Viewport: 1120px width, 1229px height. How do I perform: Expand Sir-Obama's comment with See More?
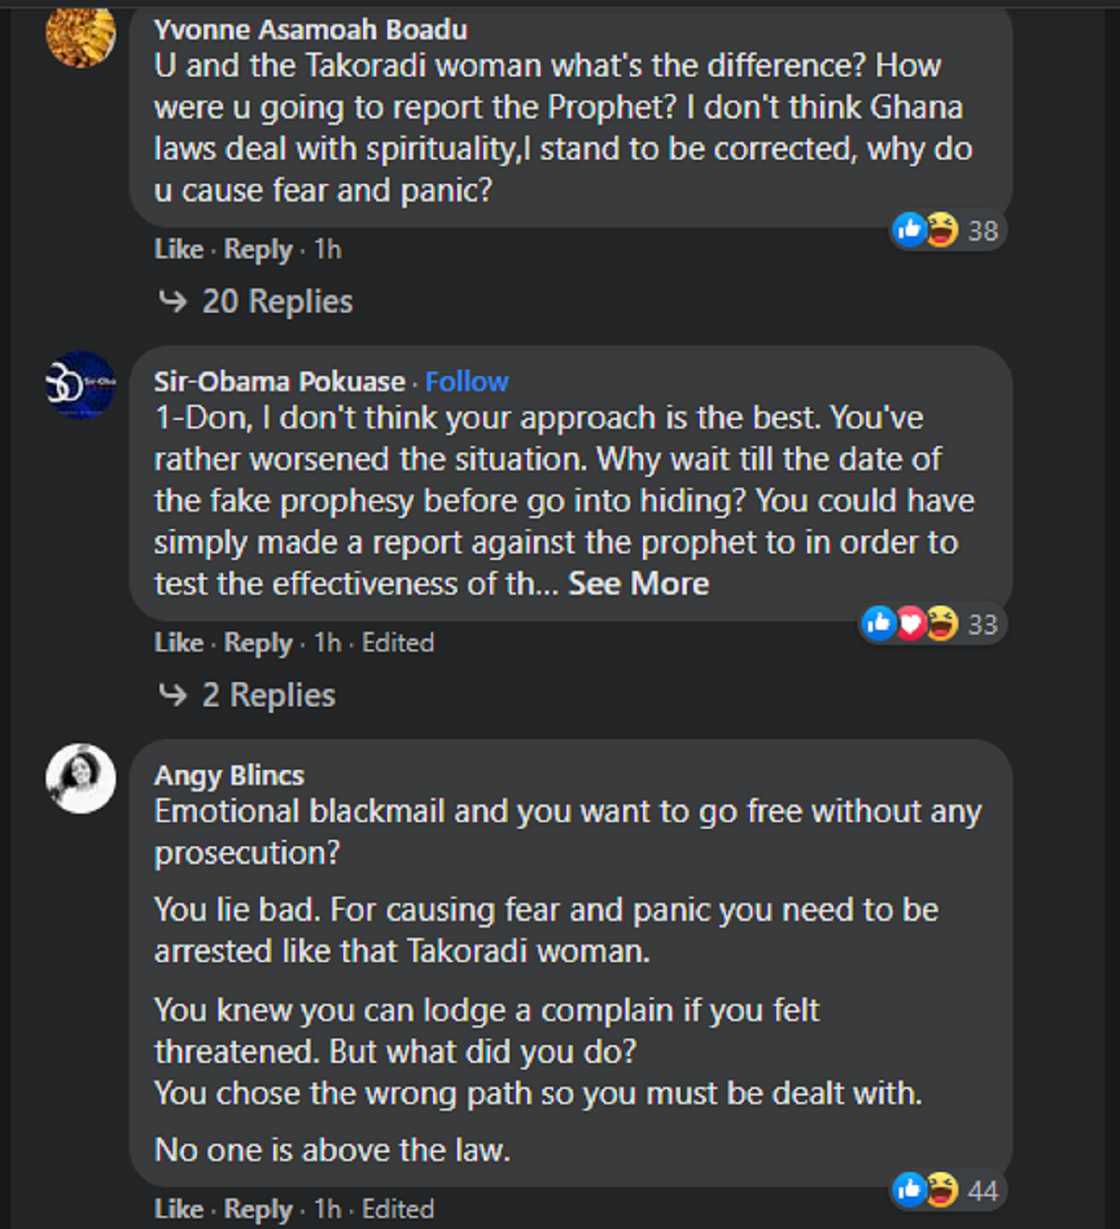point(638,584)
